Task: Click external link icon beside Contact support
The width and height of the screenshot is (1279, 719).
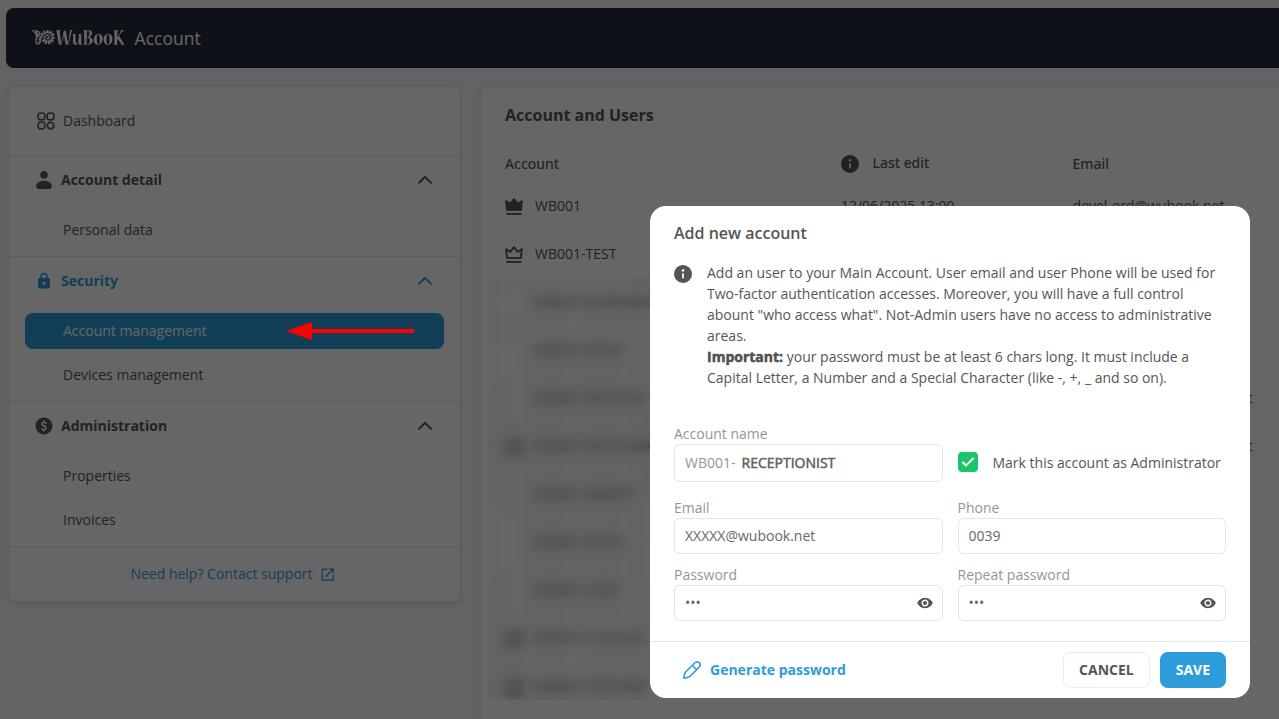Action: 327,574
